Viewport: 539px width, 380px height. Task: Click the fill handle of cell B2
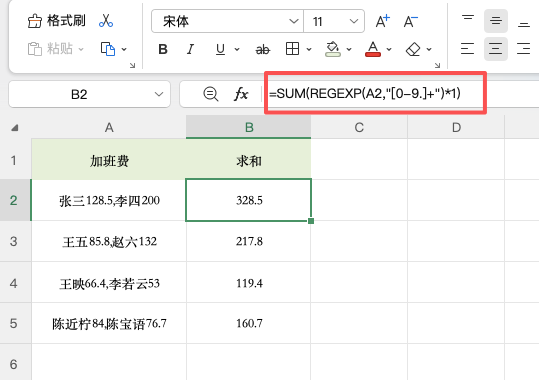point(311,221)
